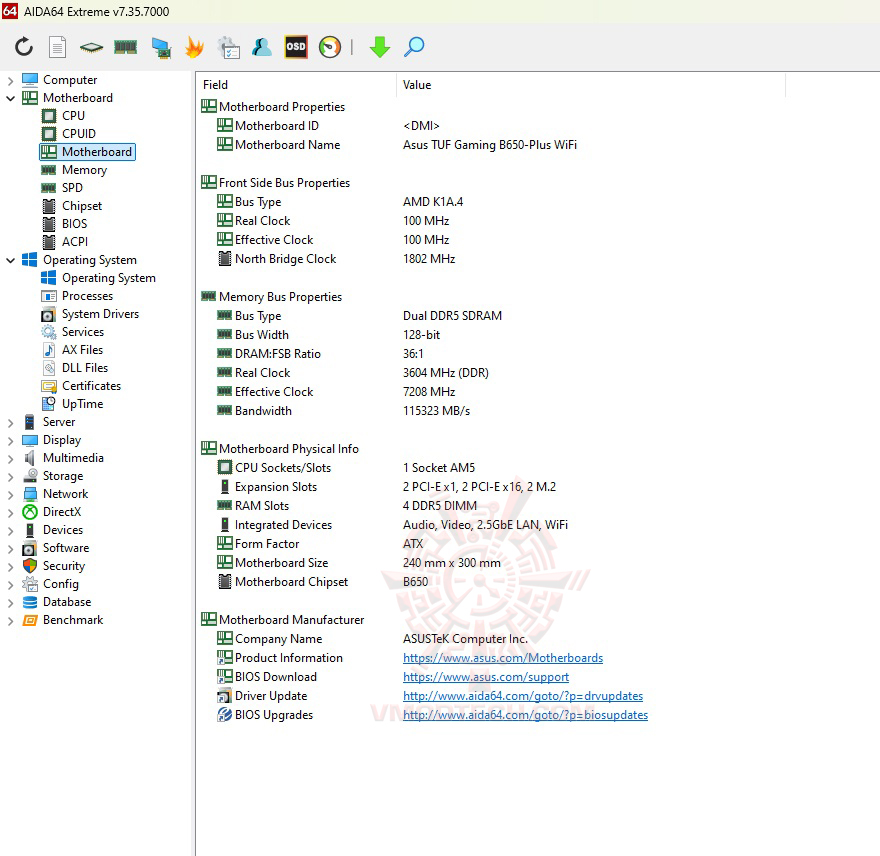The width and height of the screenshot is (880, 856).
Task: Click the Config gear icon in tree
Action: [x=30, y=584]
